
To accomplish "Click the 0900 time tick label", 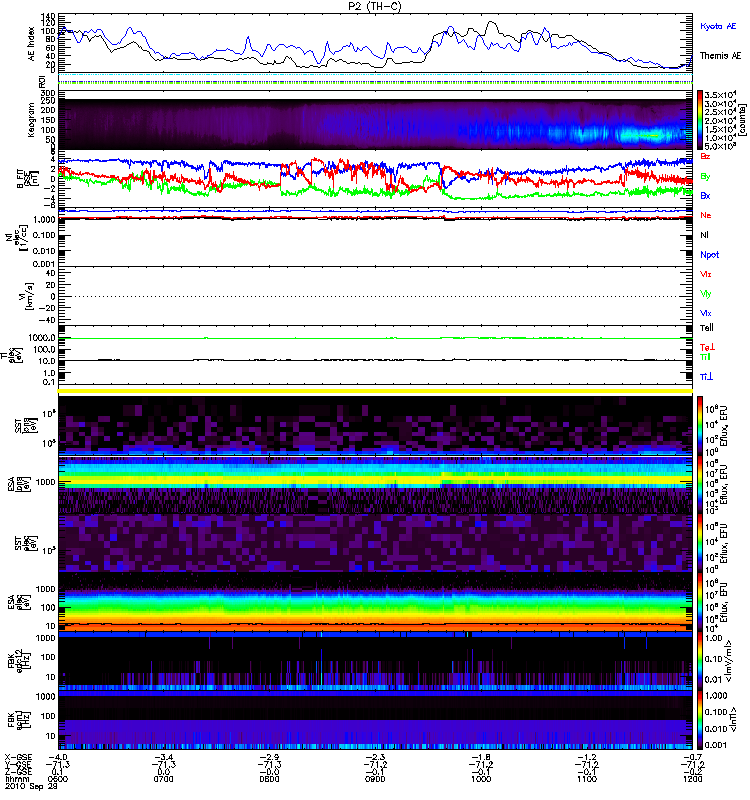I will [x=375, y=779].
